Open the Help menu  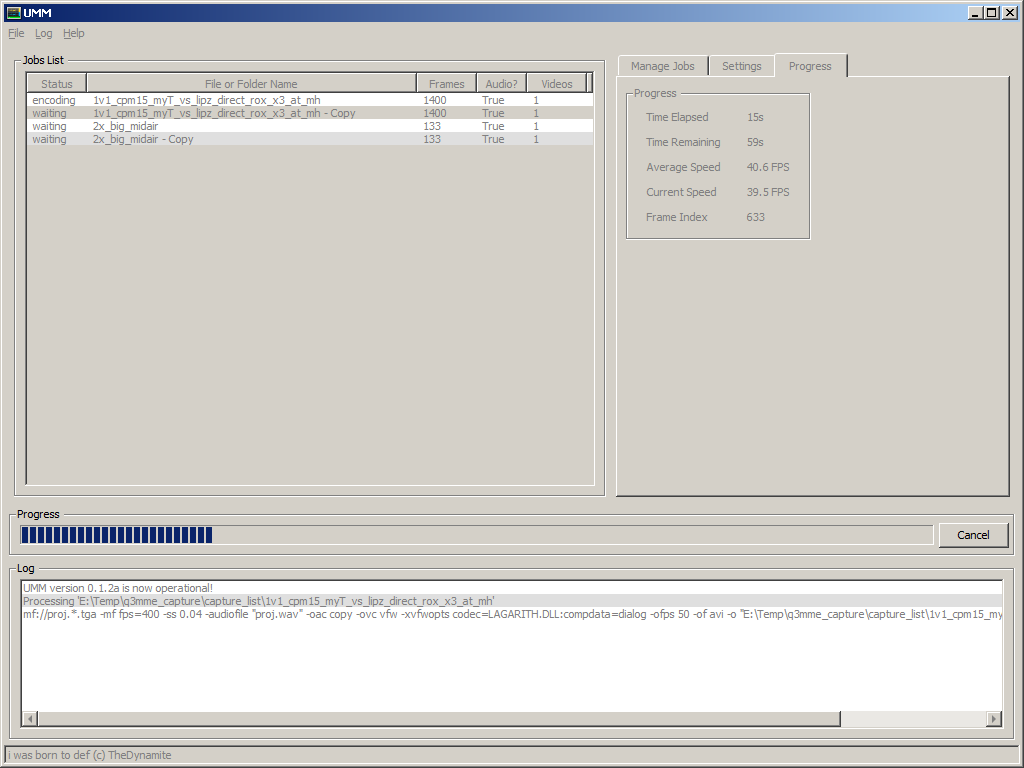click(x=74, y=33)
